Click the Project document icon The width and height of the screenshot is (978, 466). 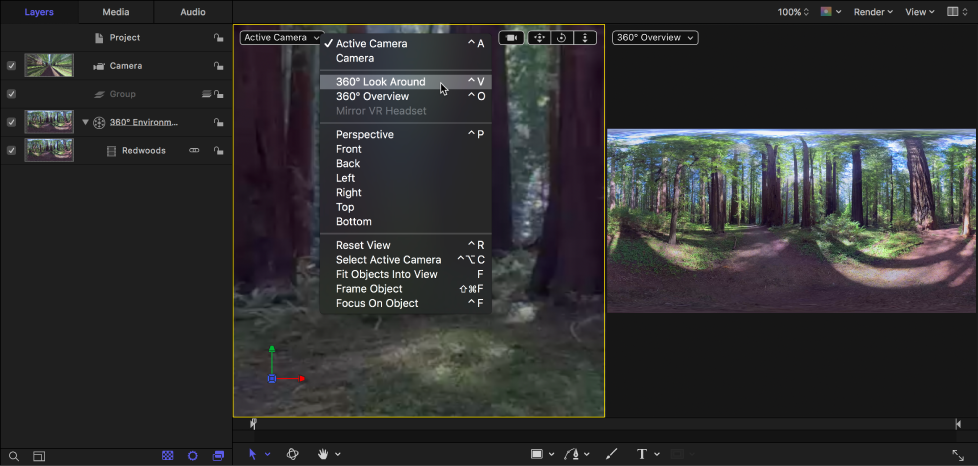pyautogui.click(x=99, y=38)
